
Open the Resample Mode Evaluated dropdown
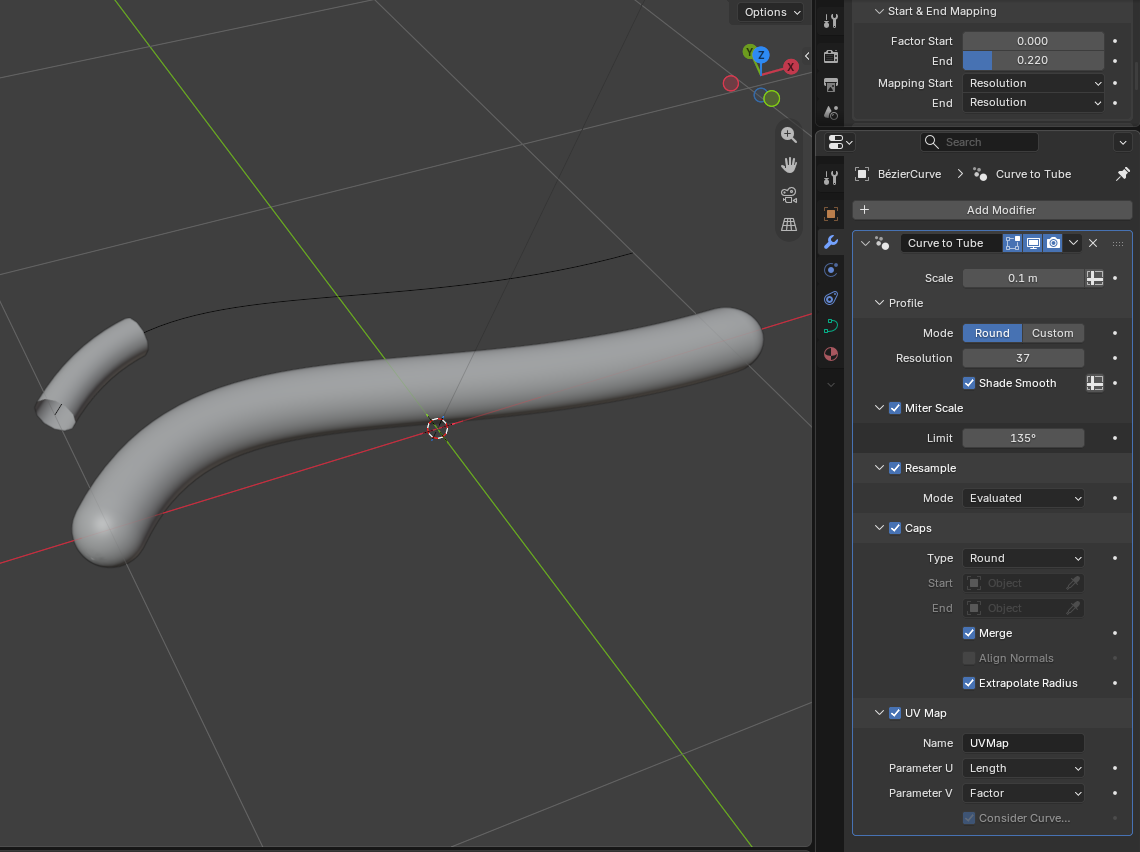[x=1023, y=498]
